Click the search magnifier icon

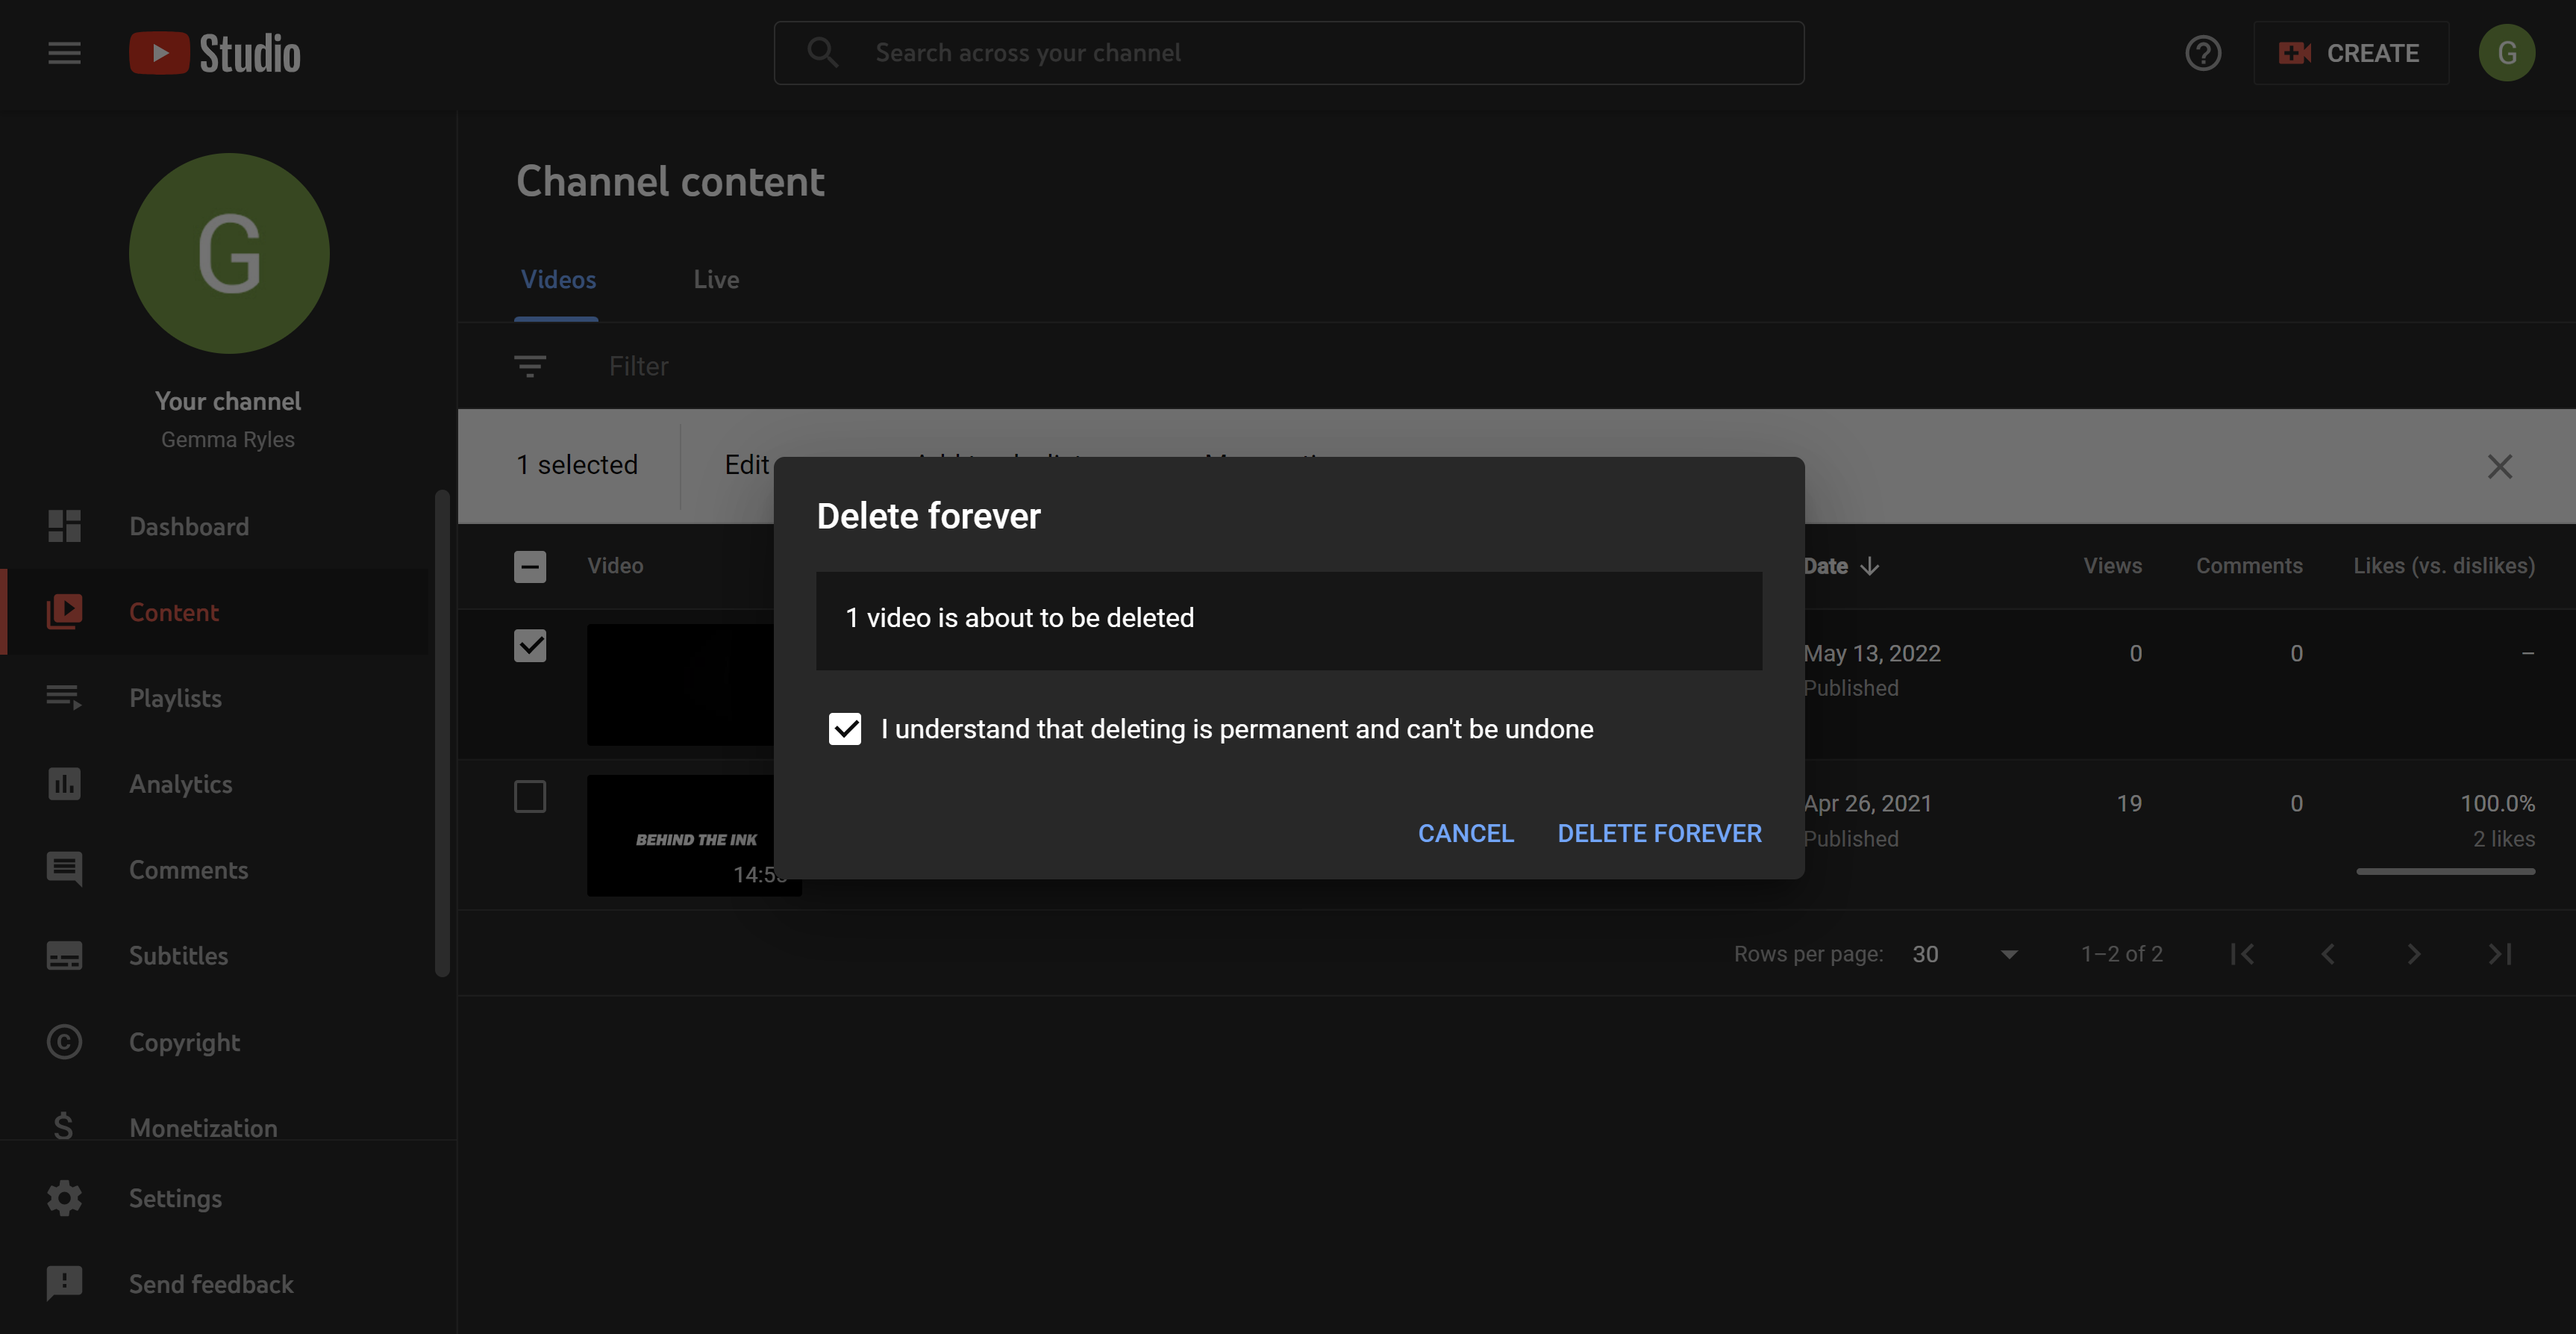[x=822, y=53]
